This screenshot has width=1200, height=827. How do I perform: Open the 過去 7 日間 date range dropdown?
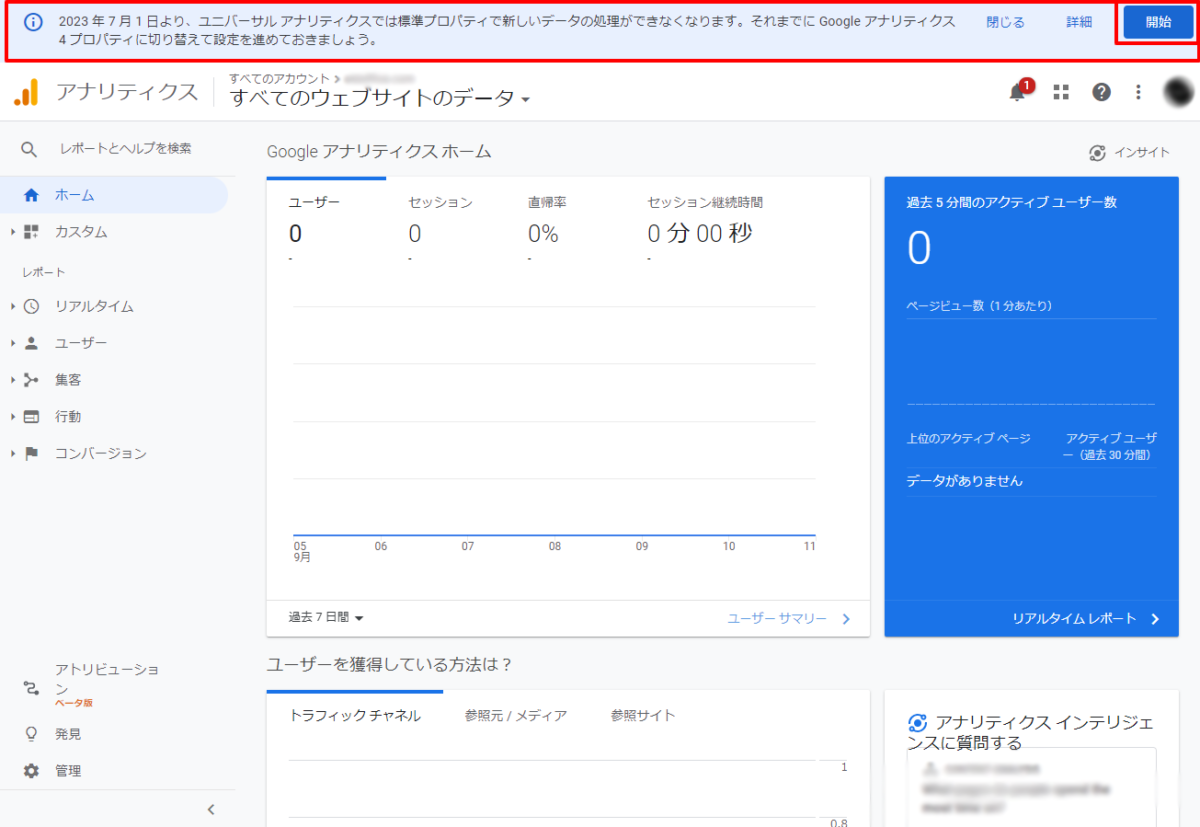click(x=326, y=618)
